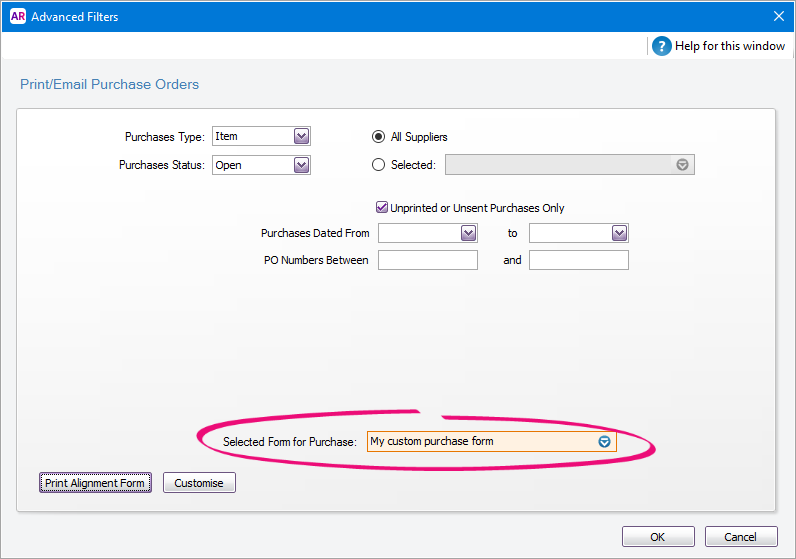Choose the Selected supplier radio button
The image size is (796, 559).
tap(379, 165)
